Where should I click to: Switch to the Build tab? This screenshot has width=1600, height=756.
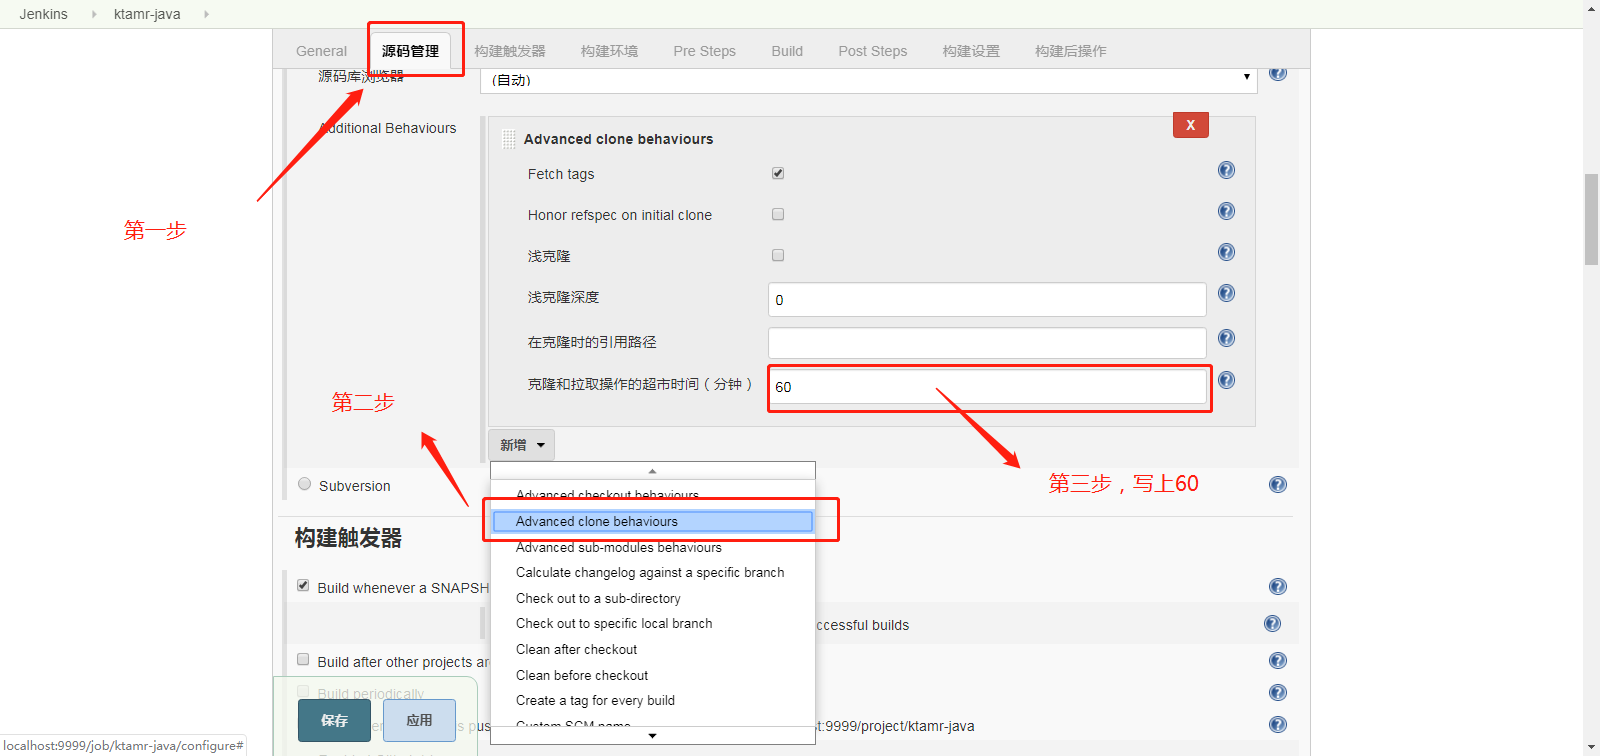(x=787, y=51)
